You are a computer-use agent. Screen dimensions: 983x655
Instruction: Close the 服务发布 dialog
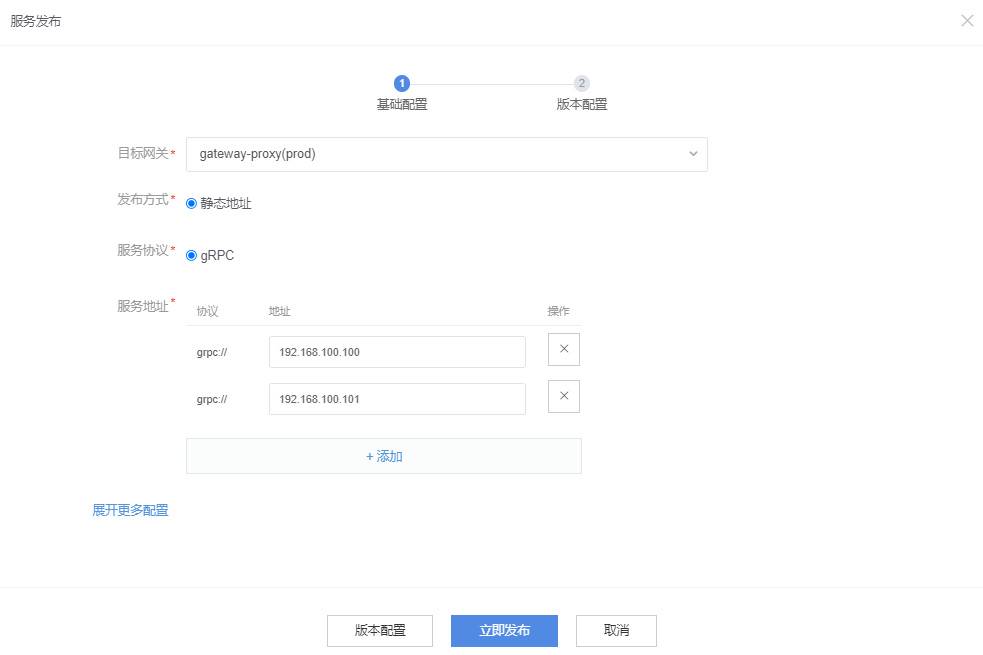point(967,21)
